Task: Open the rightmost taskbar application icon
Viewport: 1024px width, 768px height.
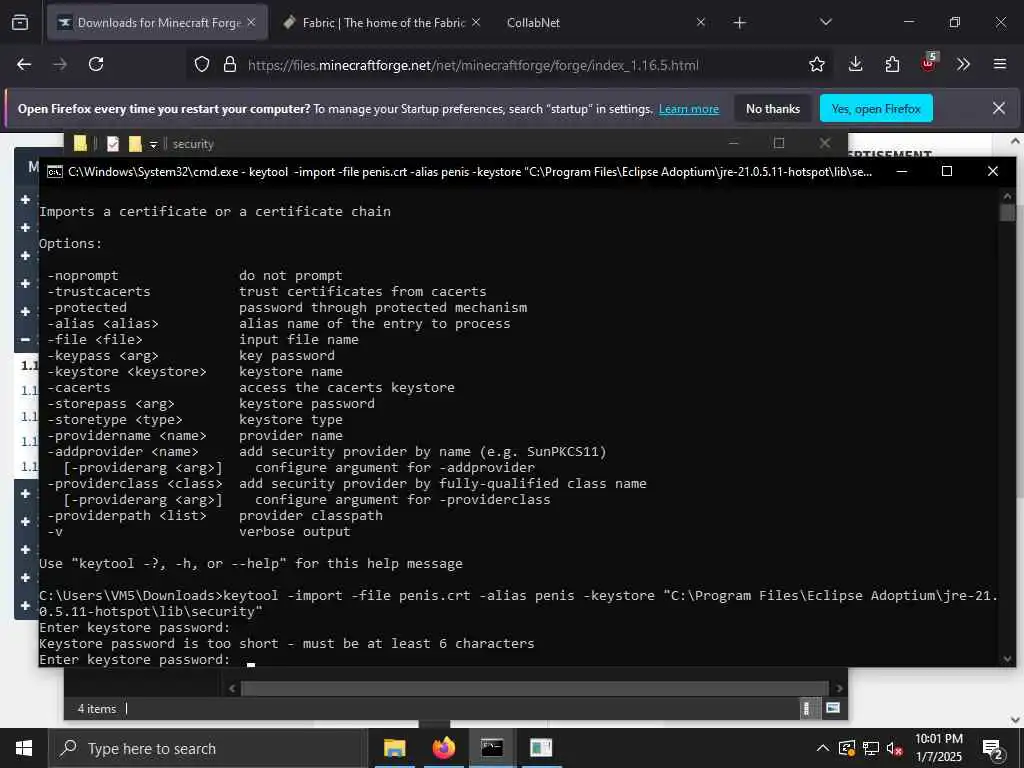Action: [541, 748]
